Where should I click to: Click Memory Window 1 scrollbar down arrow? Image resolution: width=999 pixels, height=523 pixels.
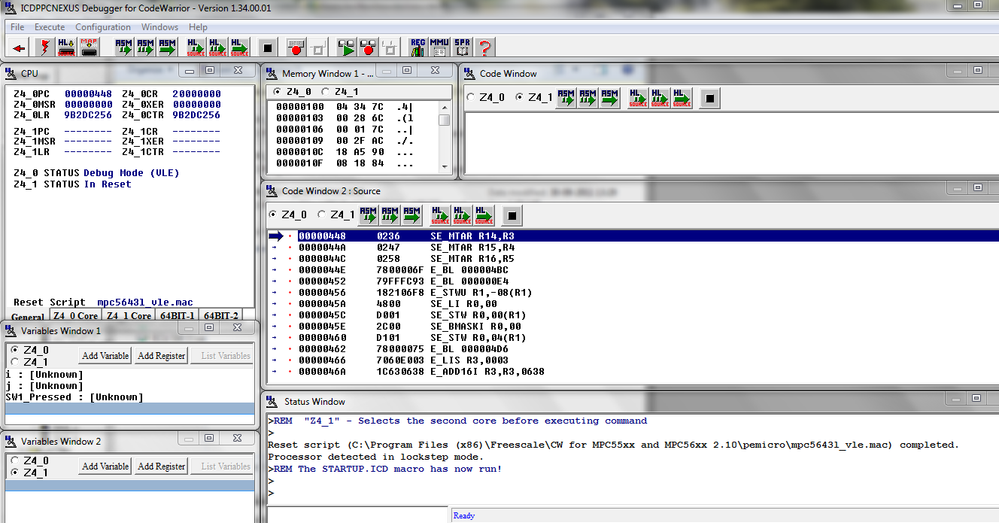[x=444, y=166]
